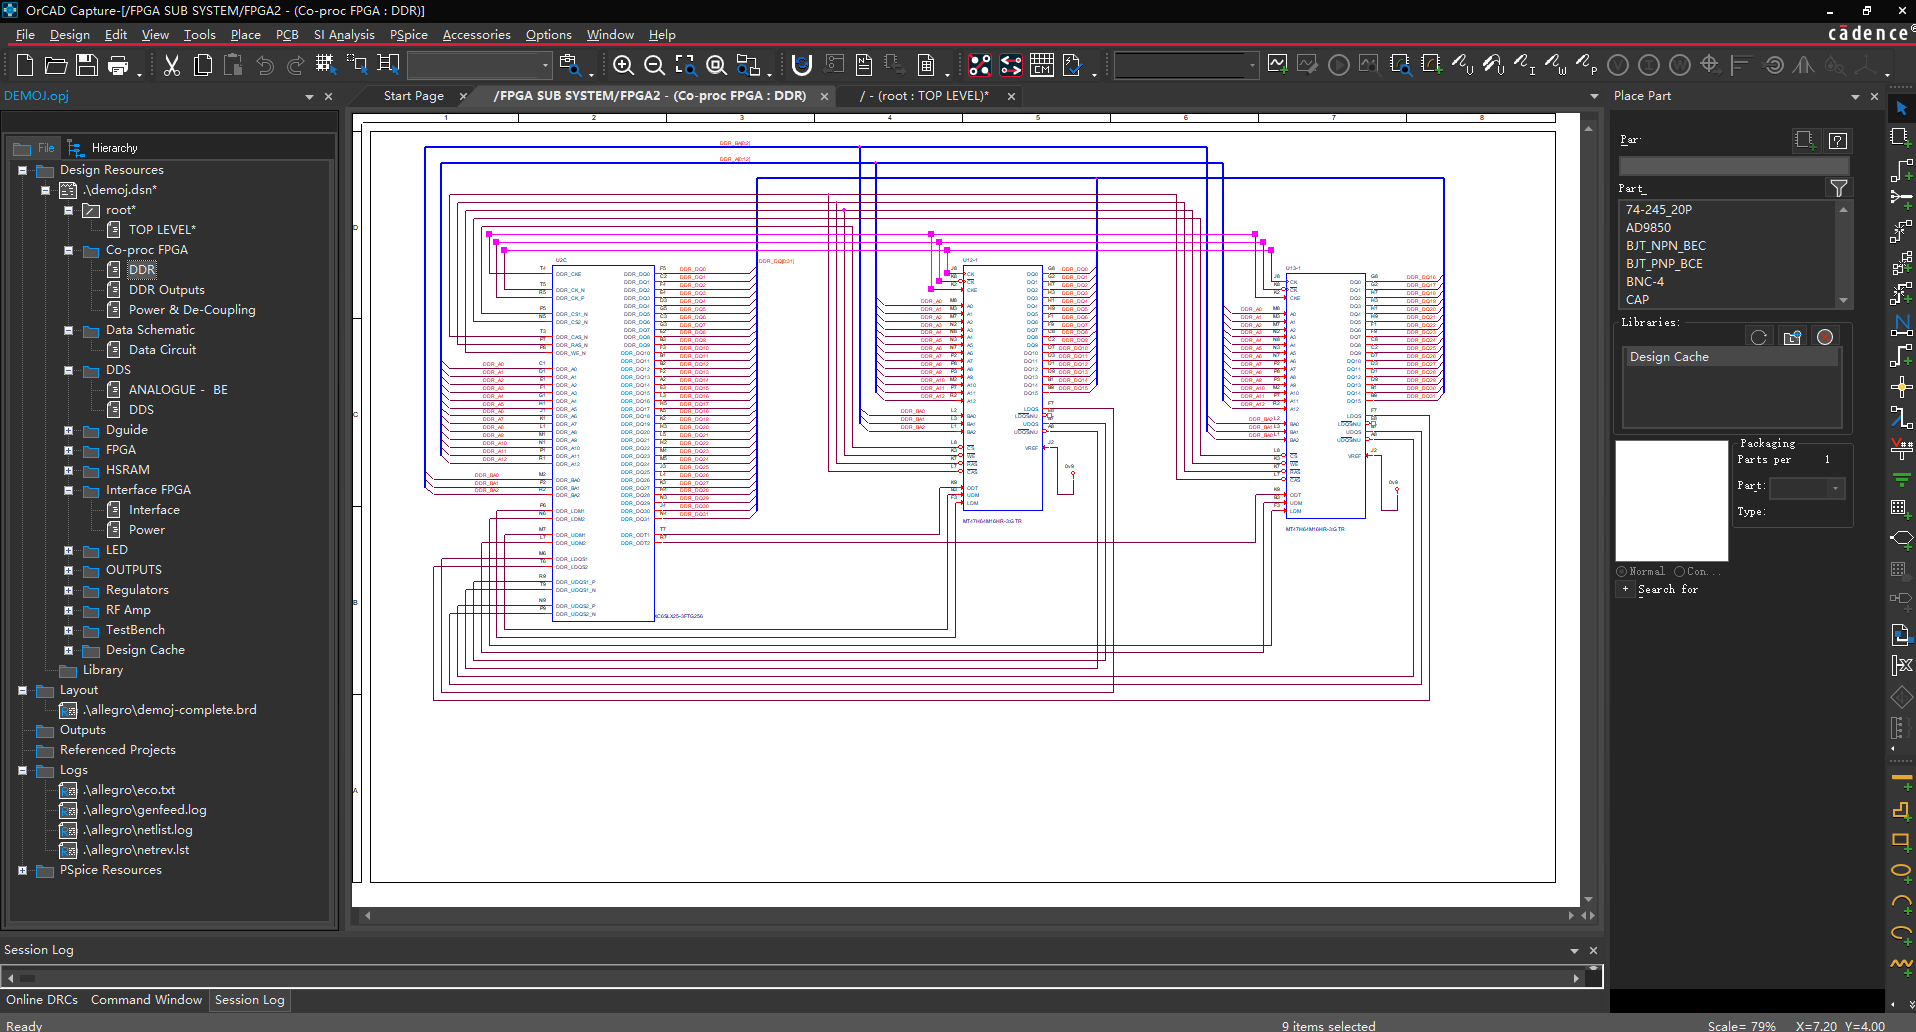Select the demoj-complete.brd layout file
This screenshot has width=1916, height=1032.
(x=169, y=710)
